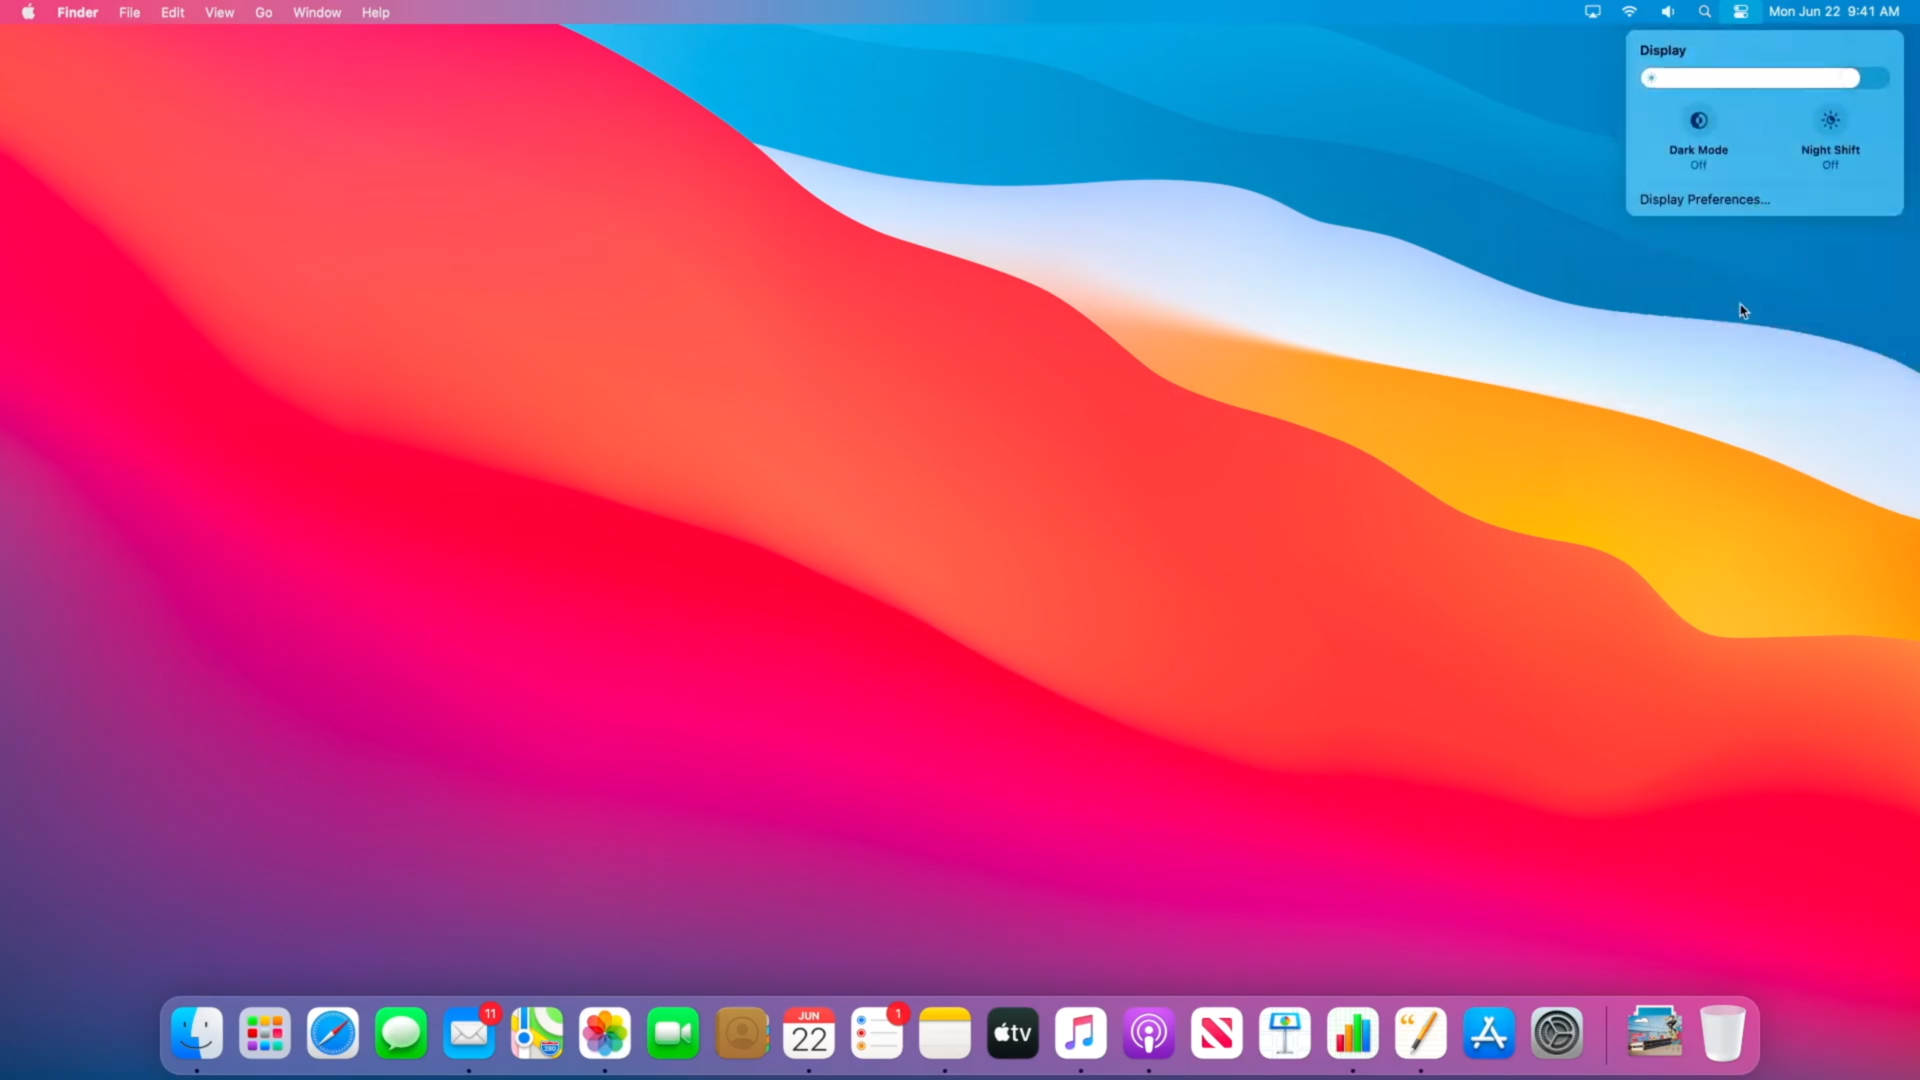Open Keynote from the Dock
1920x1080 pixels.
(x=1284, y=1033)
